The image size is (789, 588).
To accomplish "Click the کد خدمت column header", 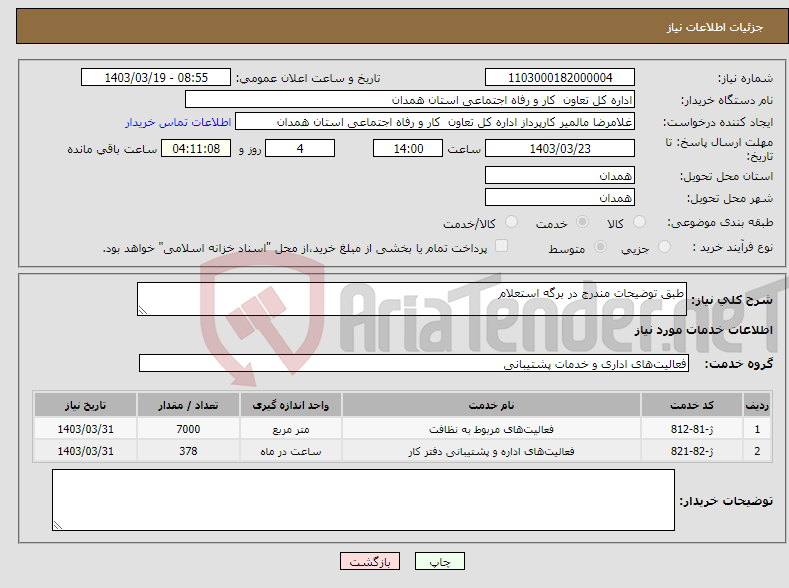I will point(692,405).
